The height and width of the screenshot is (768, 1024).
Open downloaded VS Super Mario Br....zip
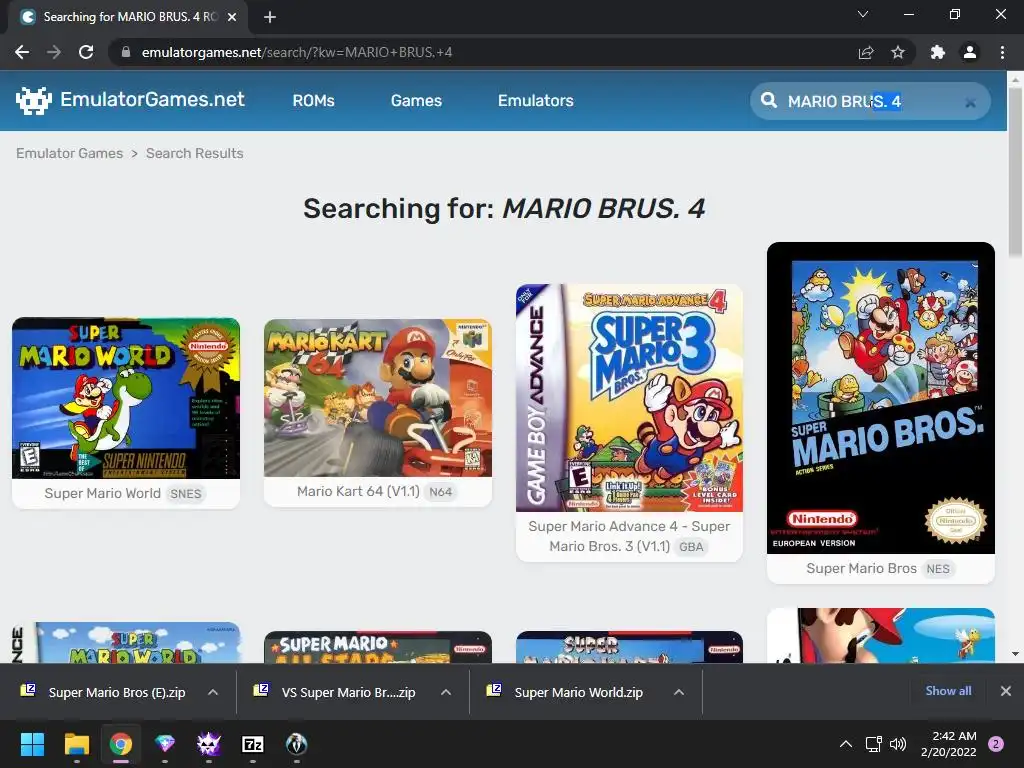[348, 692]
